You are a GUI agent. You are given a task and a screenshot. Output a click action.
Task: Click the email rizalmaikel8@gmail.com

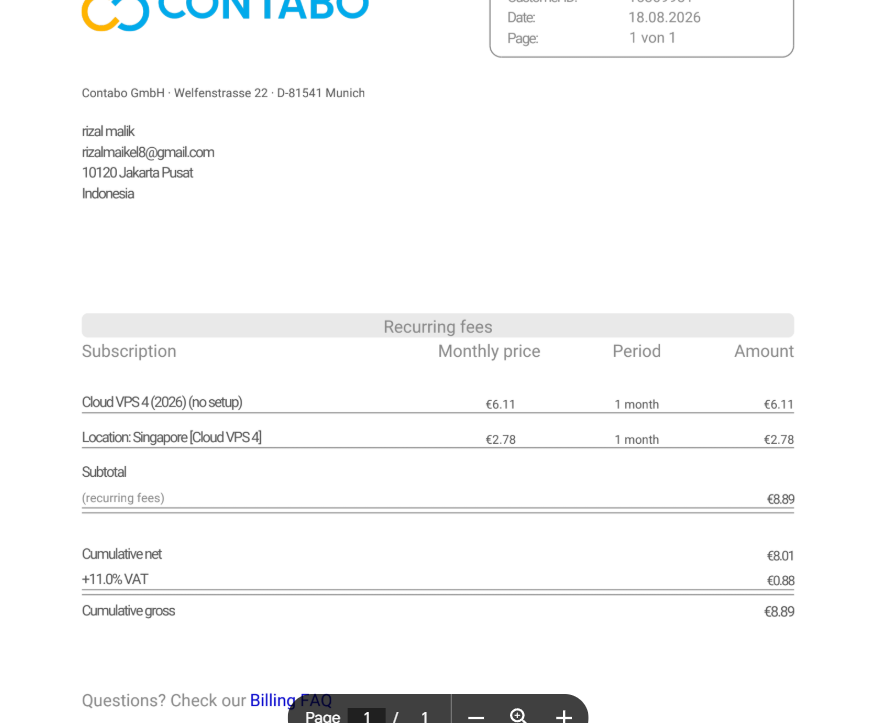coord(148,152)
